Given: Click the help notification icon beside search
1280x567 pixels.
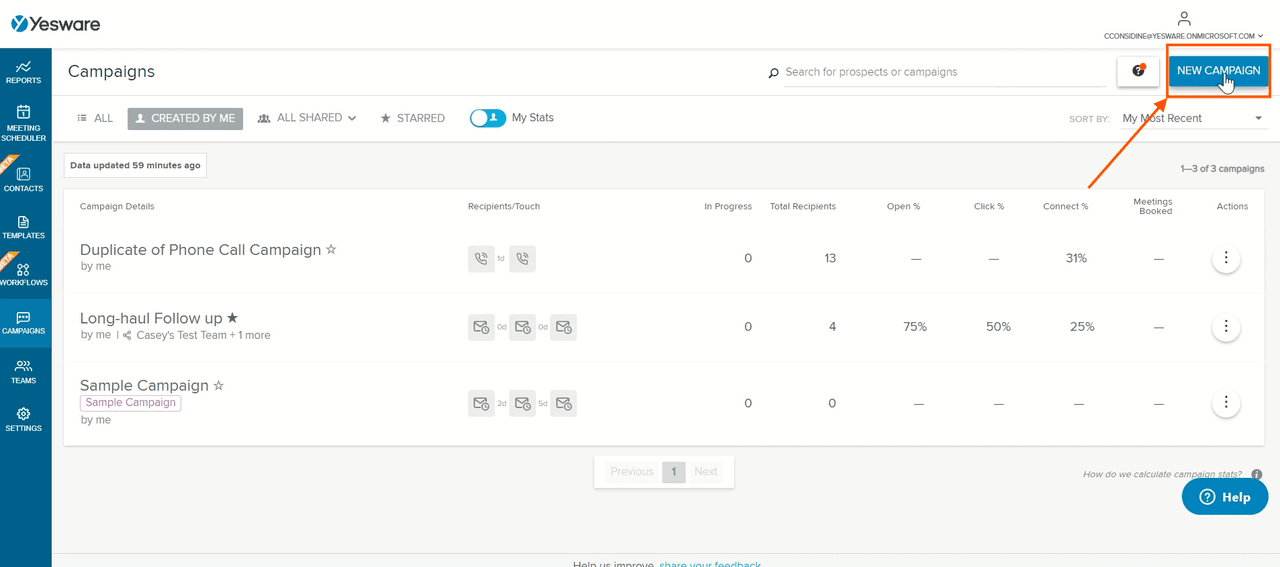Looking at the screenshot, I should point(1138,71).
